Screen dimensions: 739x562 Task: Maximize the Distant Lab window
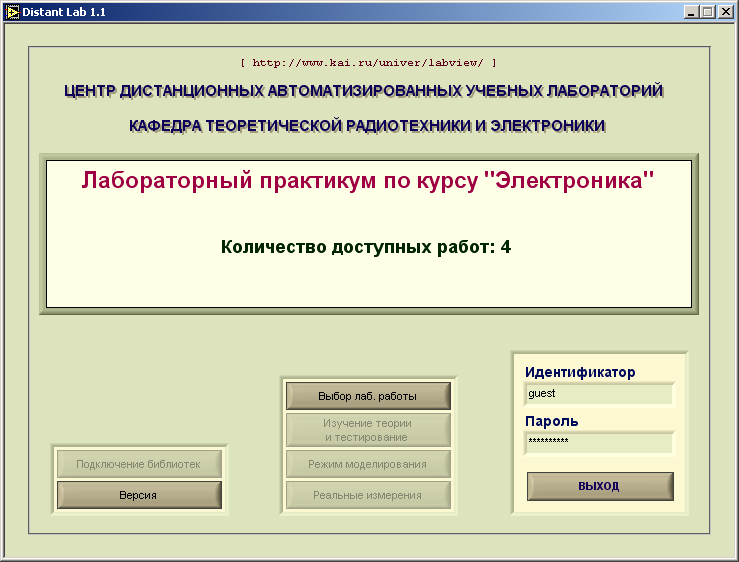click(x=707, y=12)
